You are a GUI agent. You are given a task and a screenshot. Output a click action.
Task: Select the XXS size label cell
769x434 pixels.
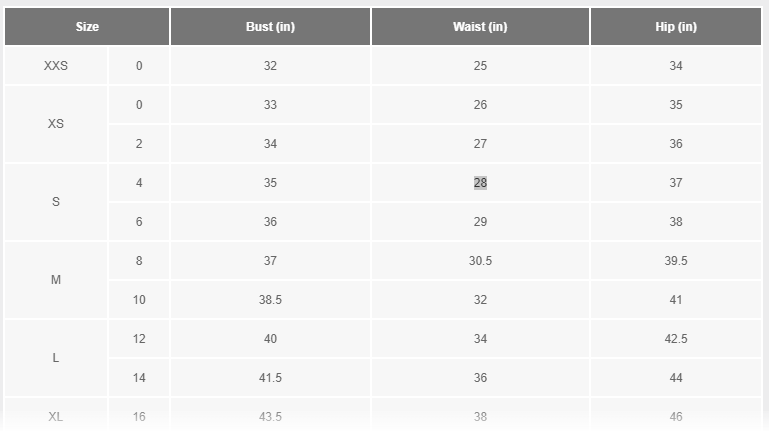56,66
